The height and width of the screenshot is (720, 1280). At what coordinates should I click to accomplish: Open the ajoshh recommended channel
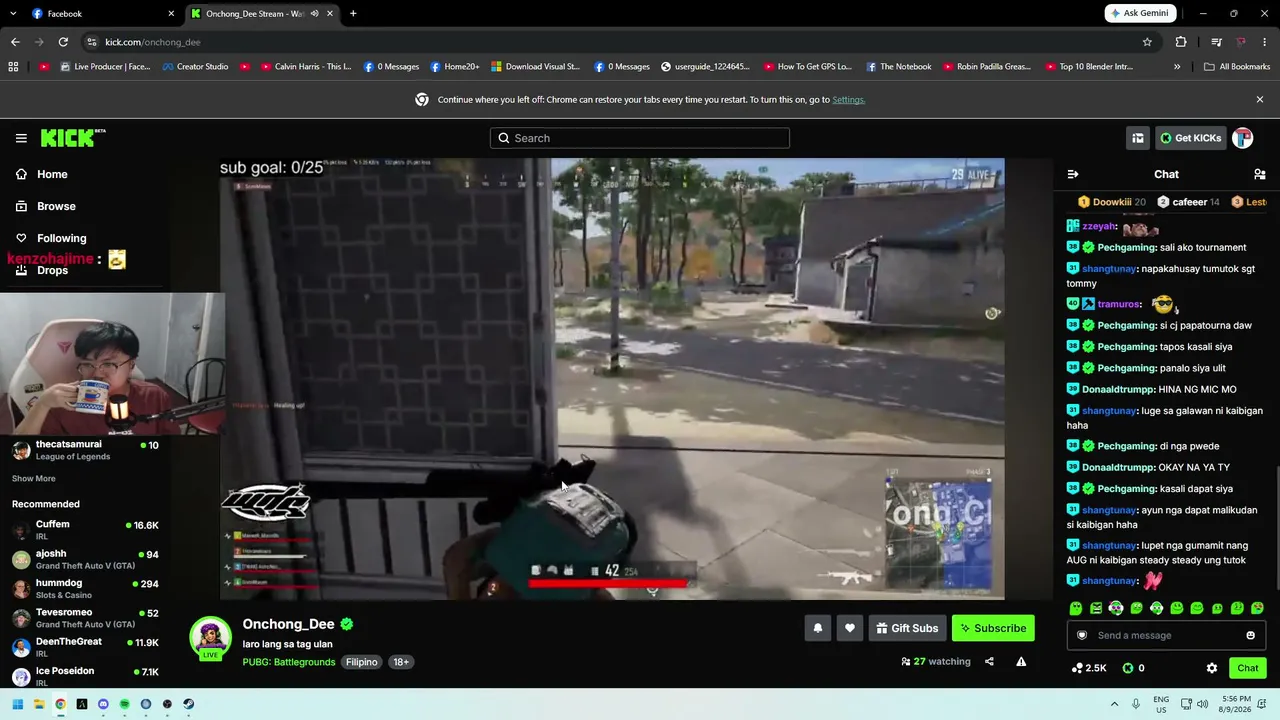pyautogui.click(x=85, y=558)
